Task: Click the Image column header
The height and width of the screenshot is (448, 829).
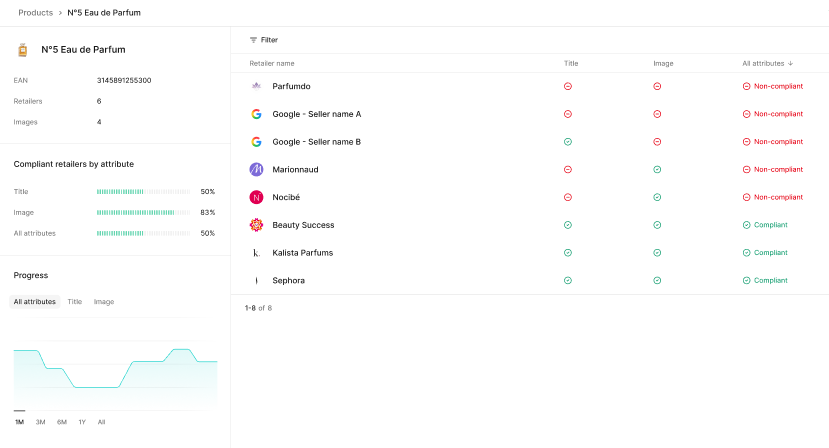Action: pyautogui.click(x=663, y=63)
